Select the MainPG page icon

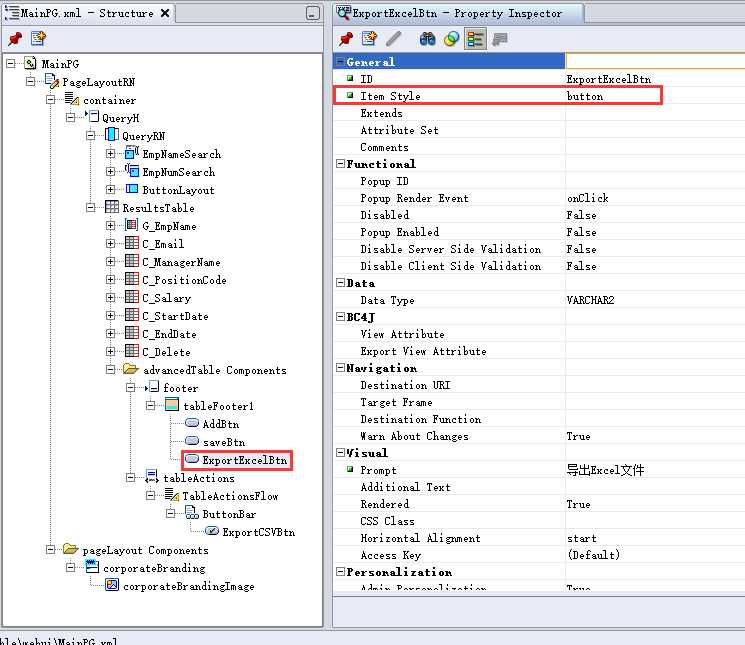pyautogui.click(x=30, y=63)
